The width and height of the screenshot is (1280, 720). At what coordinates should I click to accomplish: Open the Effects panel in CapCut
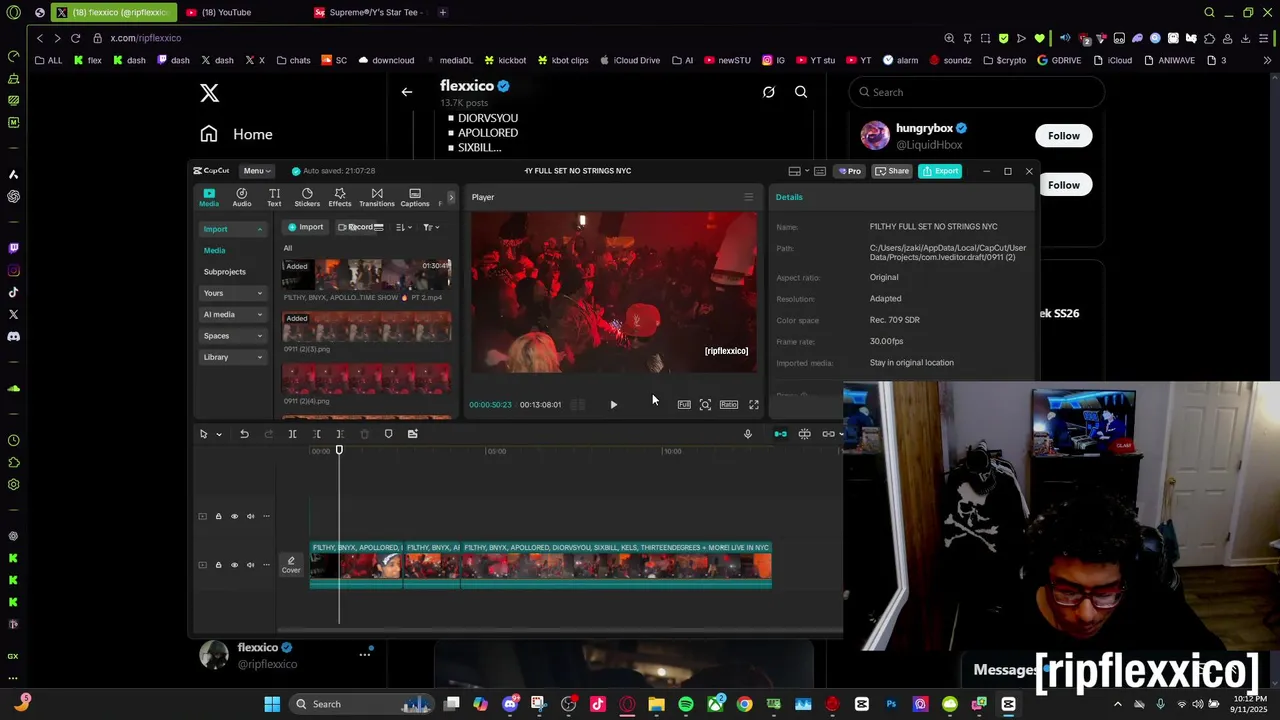340,197
